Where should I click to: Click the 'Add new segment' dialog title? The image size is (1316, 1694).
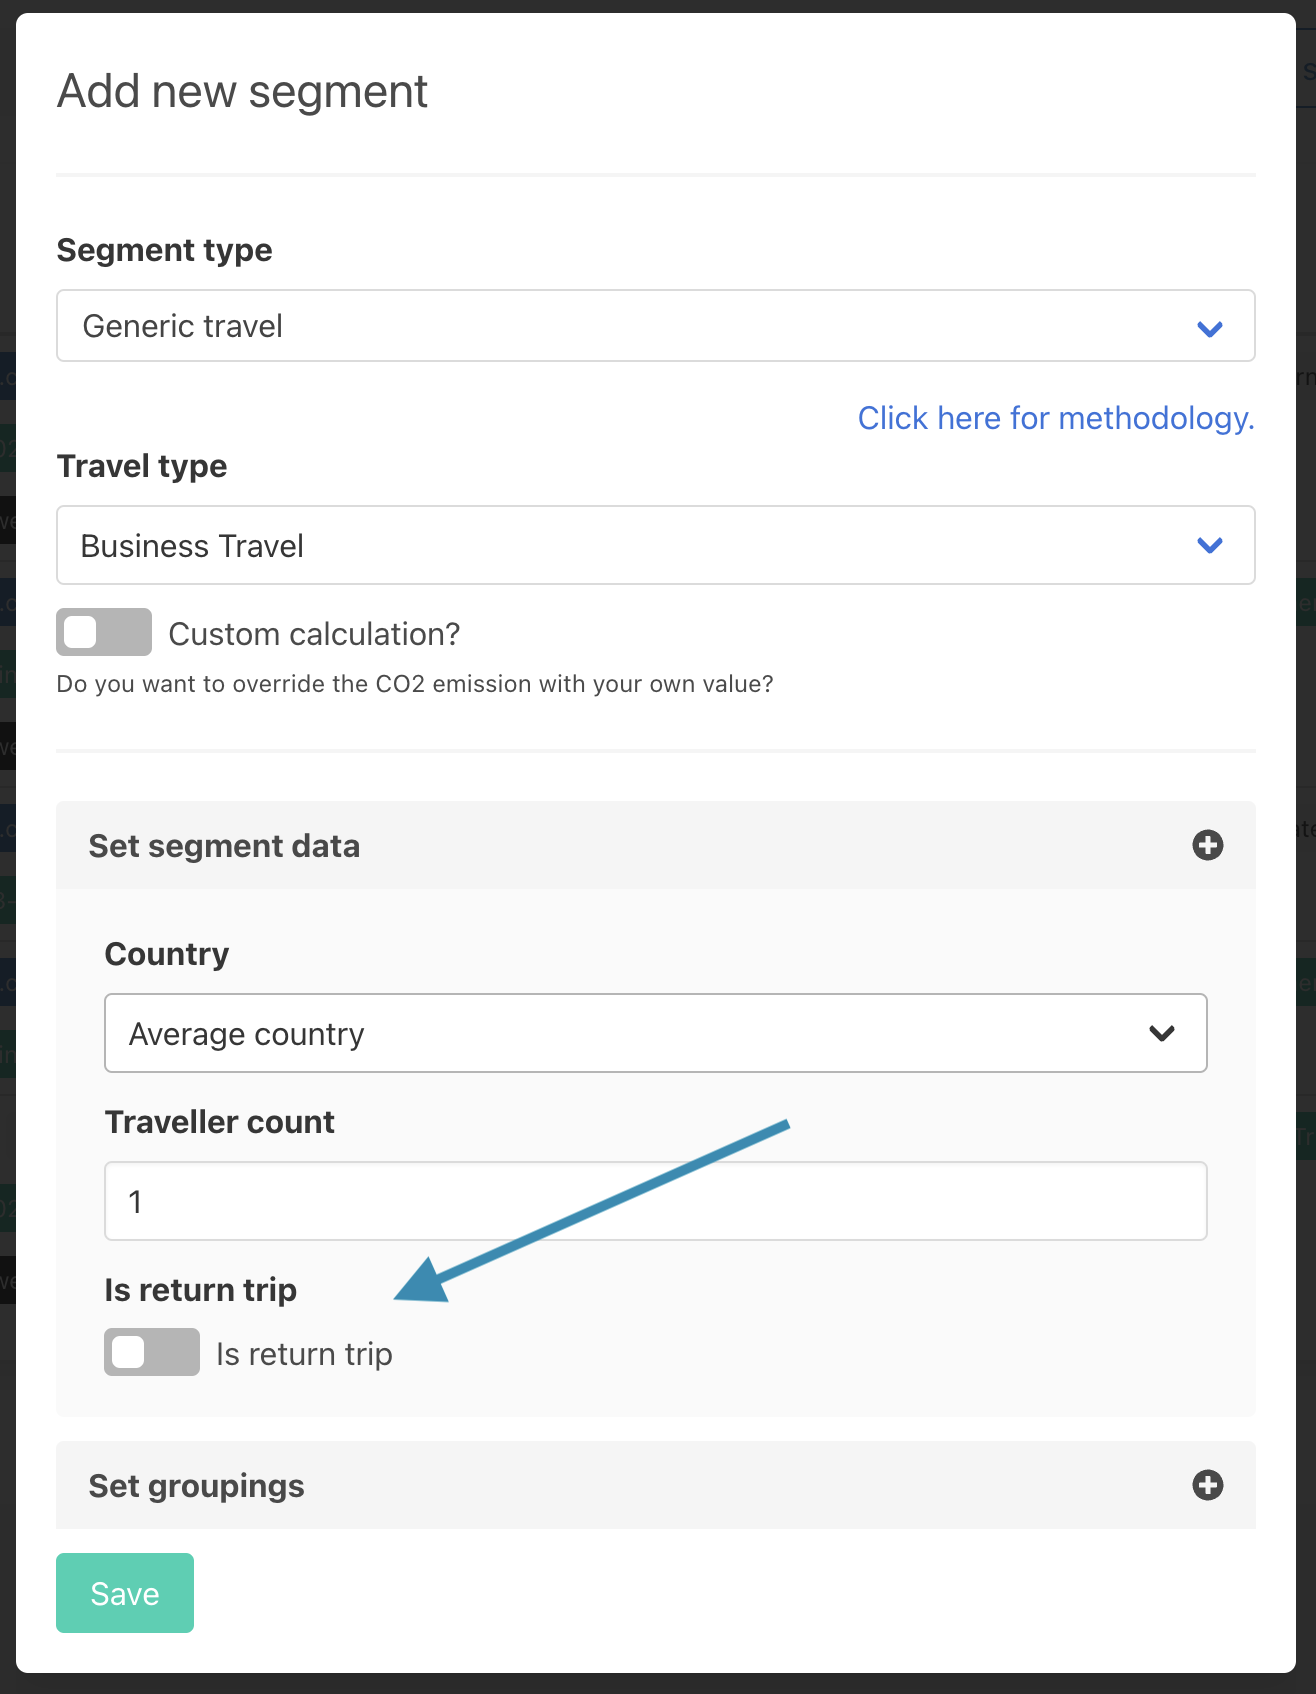(x=242, y=92)
